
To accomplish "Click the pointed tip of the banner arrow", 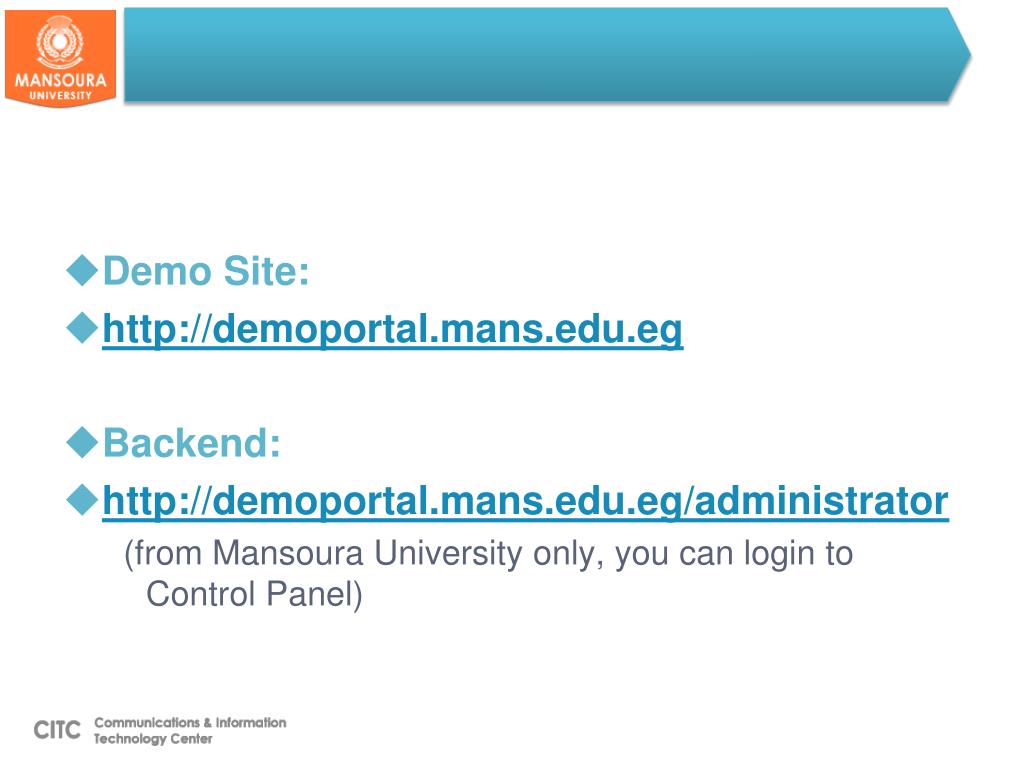I will click(x=960, y=55).
